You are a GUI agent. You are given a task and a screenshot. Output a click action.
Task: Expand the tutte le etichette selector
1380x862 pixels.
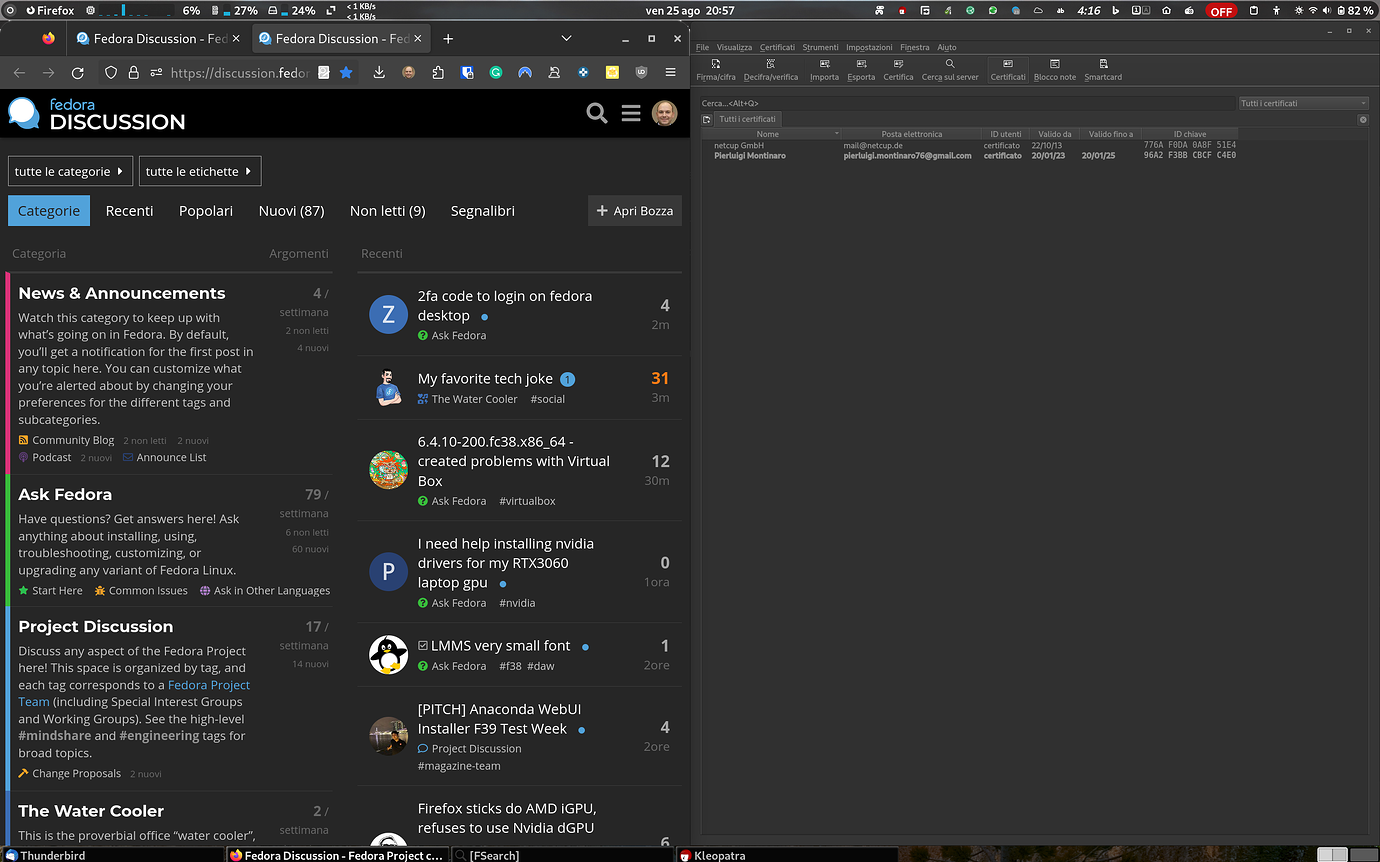(200, 170)
